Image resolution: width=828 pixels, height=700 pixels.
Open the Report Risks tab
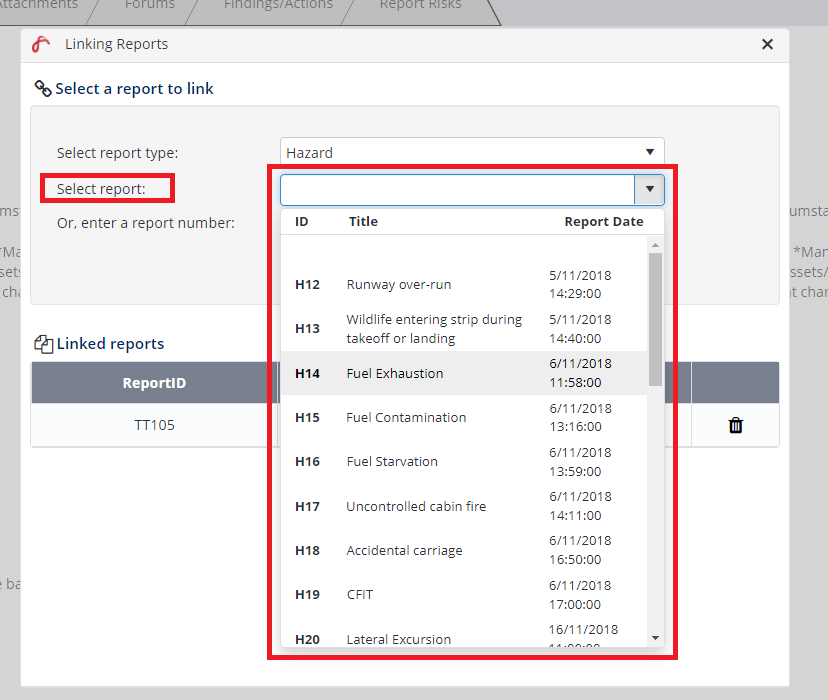[420, 6]
